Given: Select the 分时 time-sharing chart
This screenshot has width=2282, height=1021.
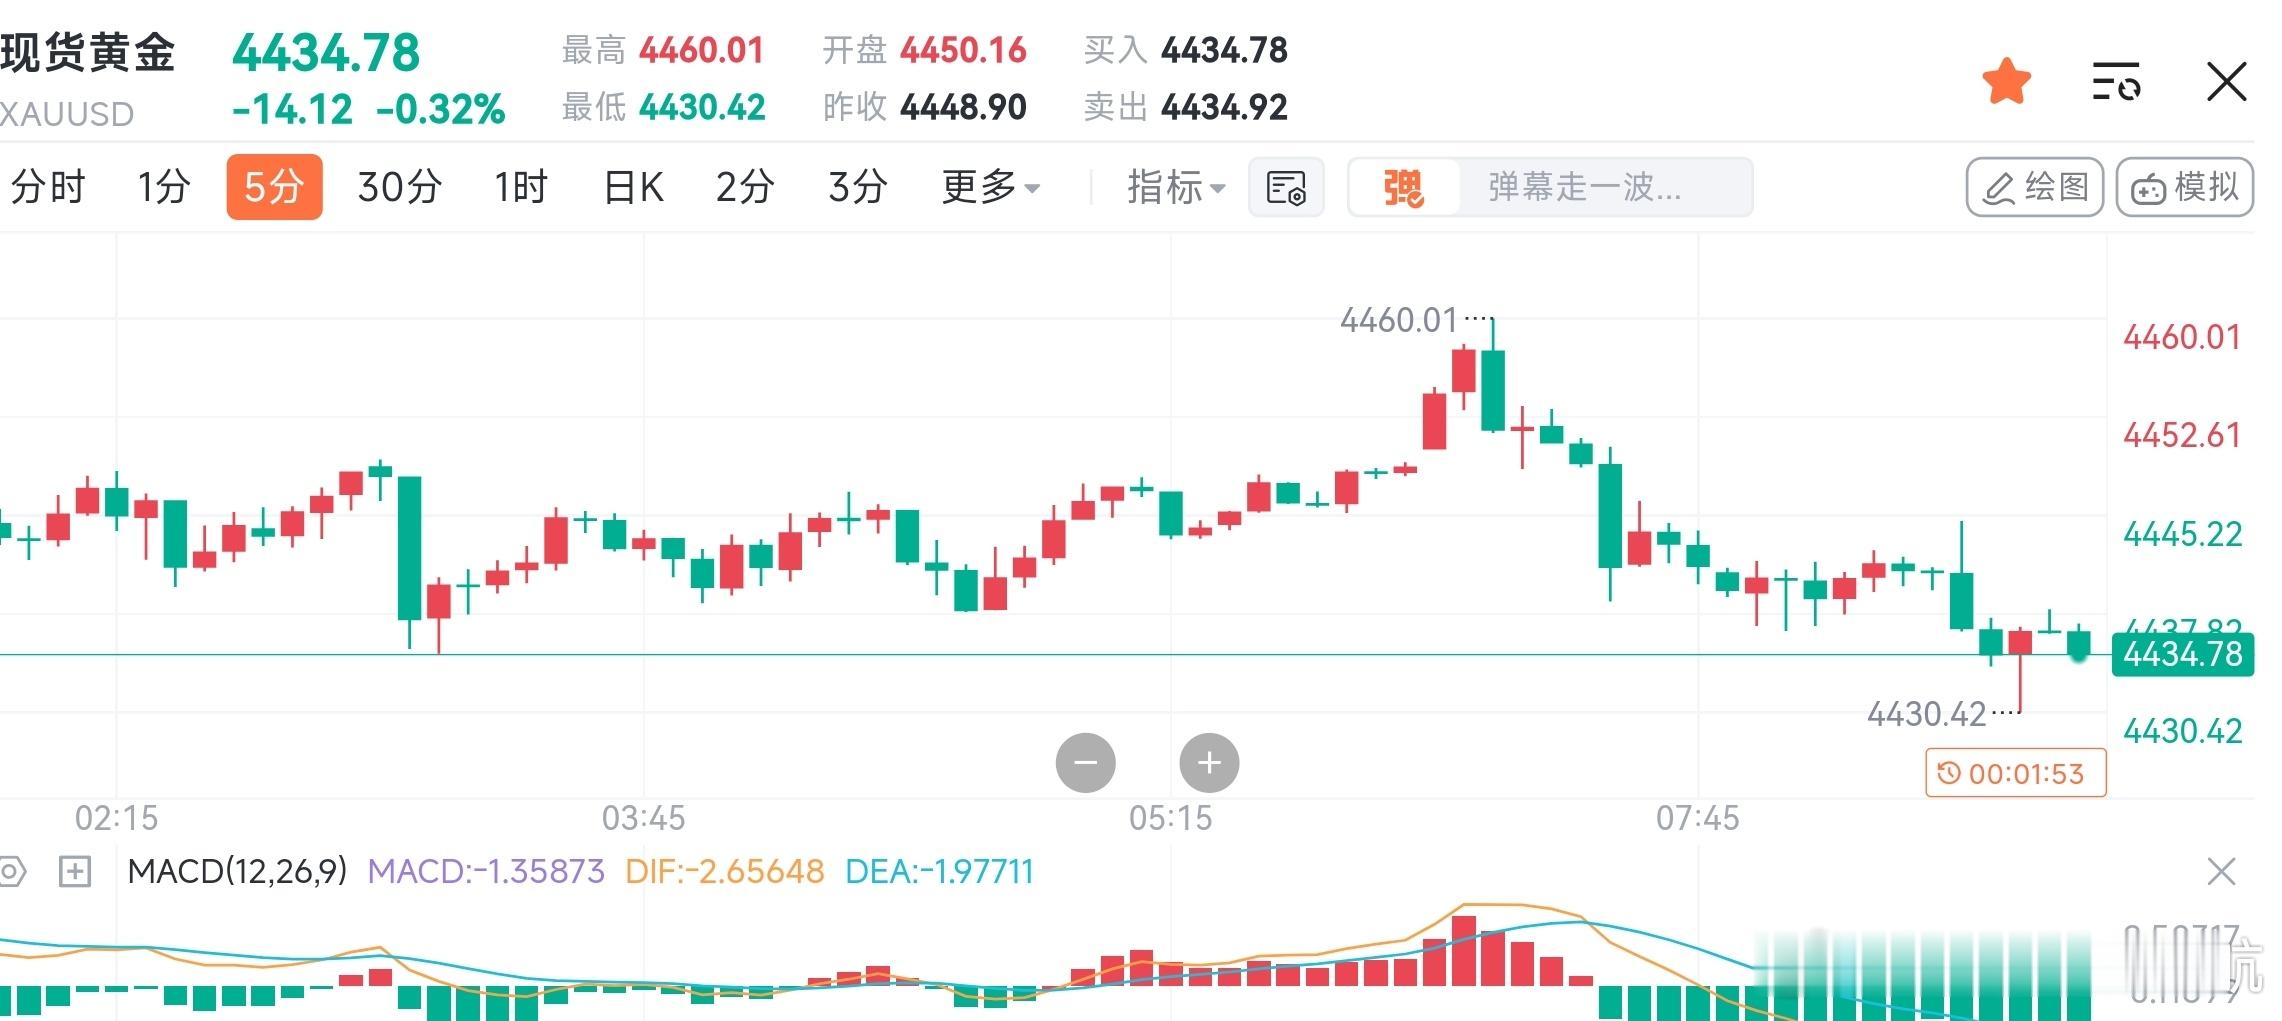Looking at the screenshot, I should pyautogui.click(x=48, y=186).
